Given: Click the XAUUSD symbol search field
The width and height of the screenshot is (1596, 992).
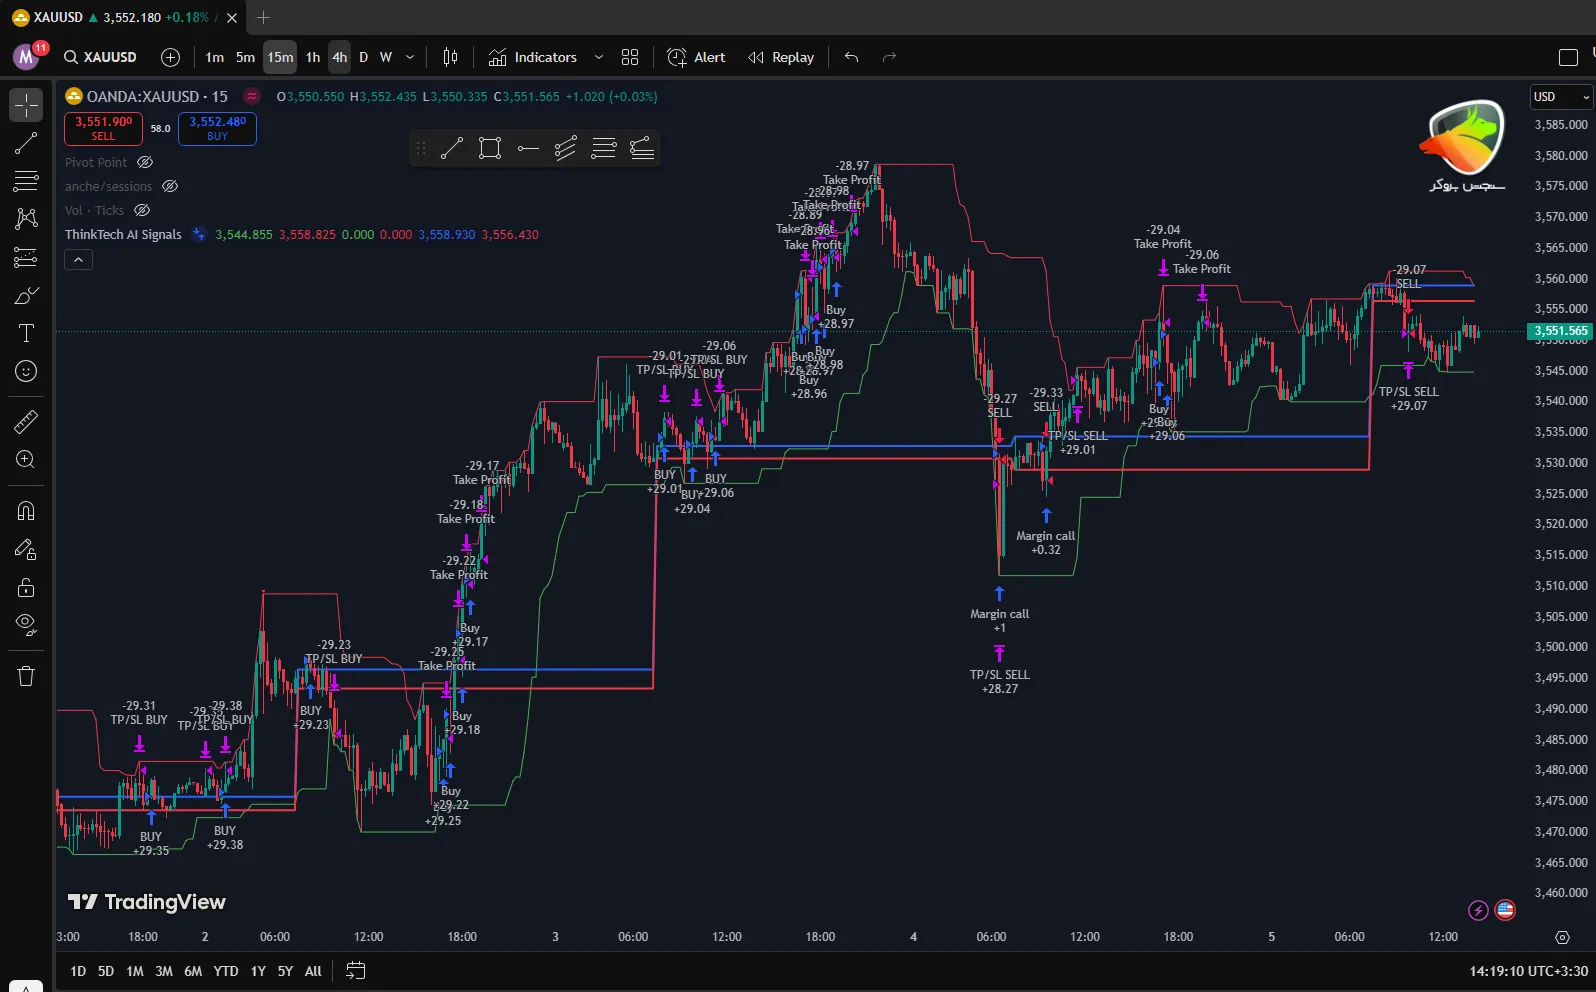Looking at the screenshot, I should [100, 57].
